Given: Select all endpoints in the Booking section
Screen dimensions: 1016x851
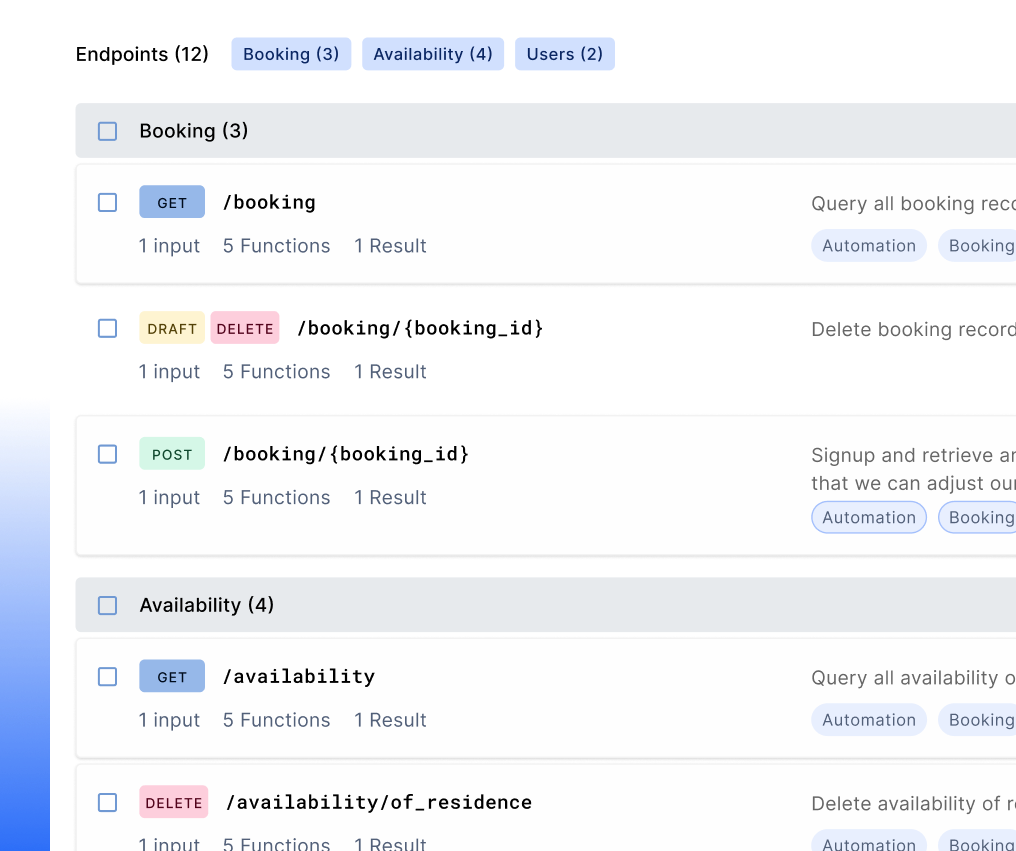Looking at the screenshot, I should pyautogui.click(x=107, y=130).
